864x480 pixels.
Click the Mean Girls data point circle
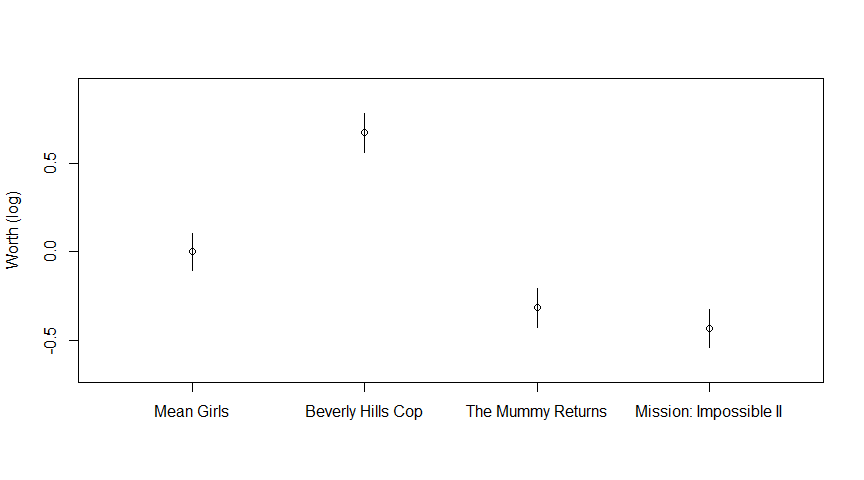pos(192,252)
